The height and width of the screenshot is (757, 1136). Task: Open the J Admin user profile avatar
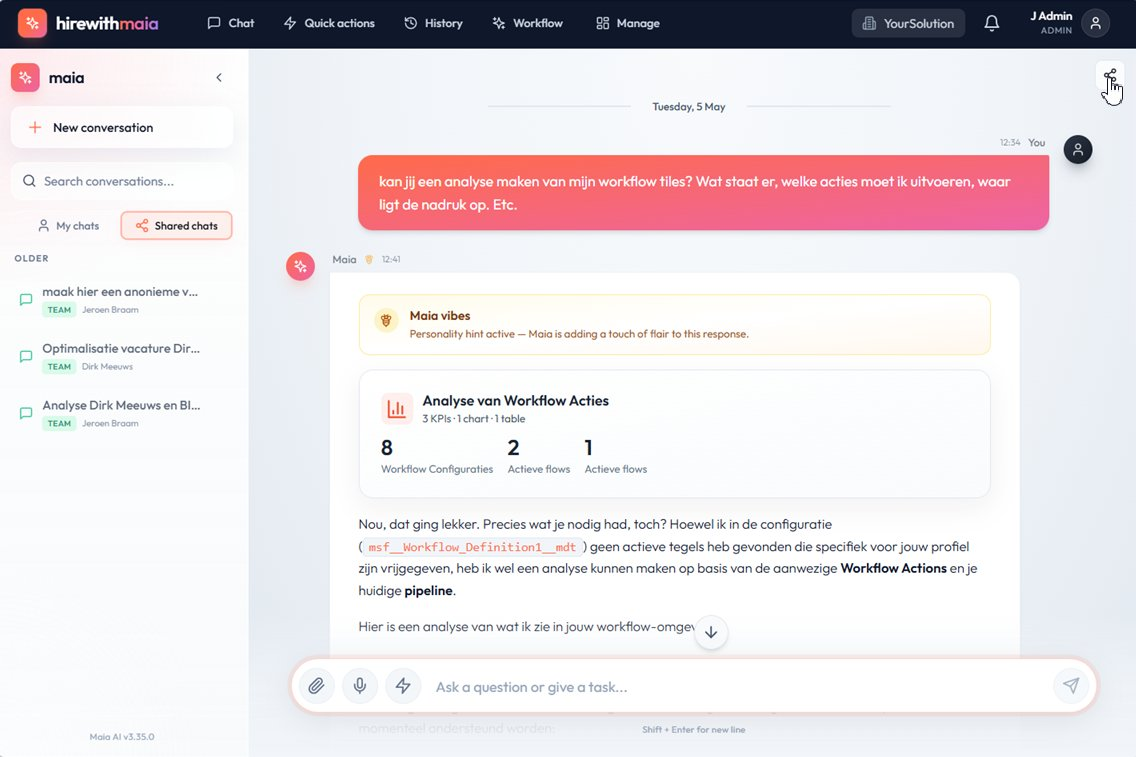coord(1095,23)
